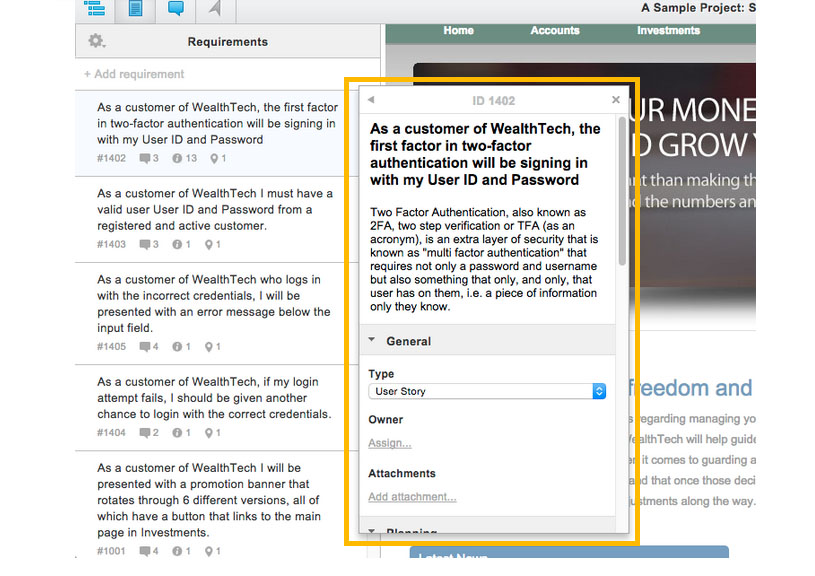This screenshot has width=815, height=576.
Task: Select requirement about valid User ID and Password
Action: click(215, 210)
